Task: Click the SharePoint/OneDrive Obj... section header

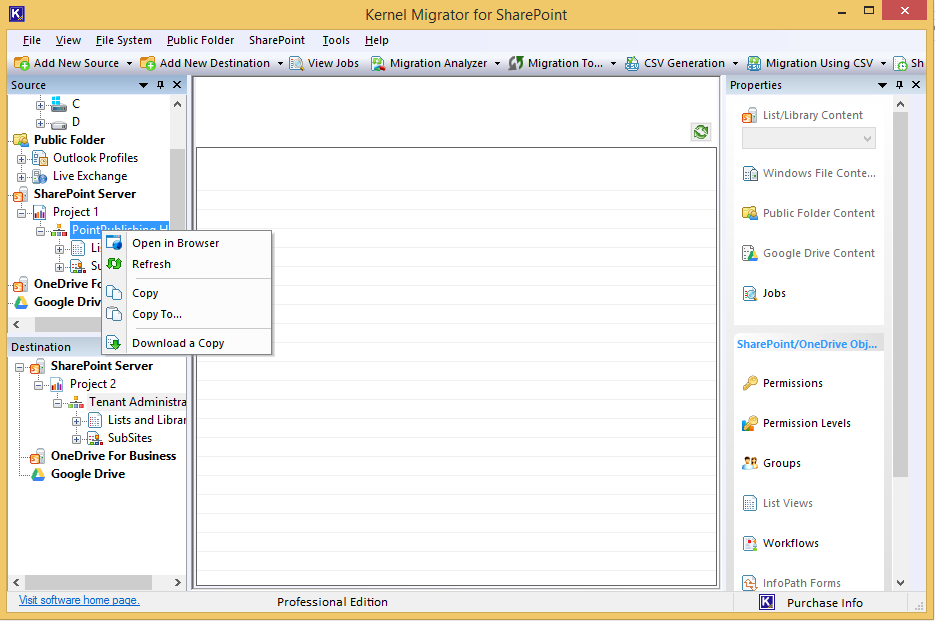Action: coord(807,344)
